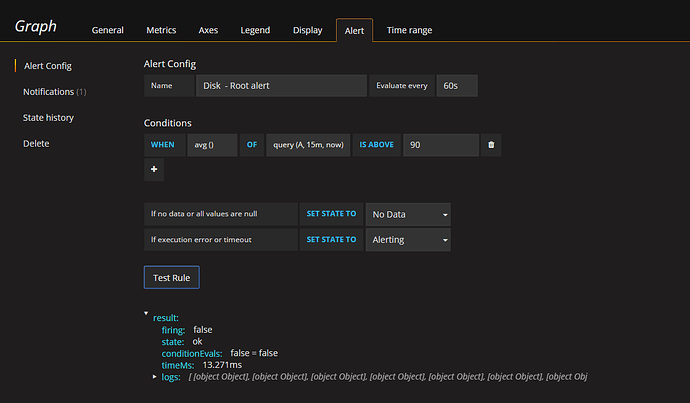Edit the alert Name field

coord(280,86)
